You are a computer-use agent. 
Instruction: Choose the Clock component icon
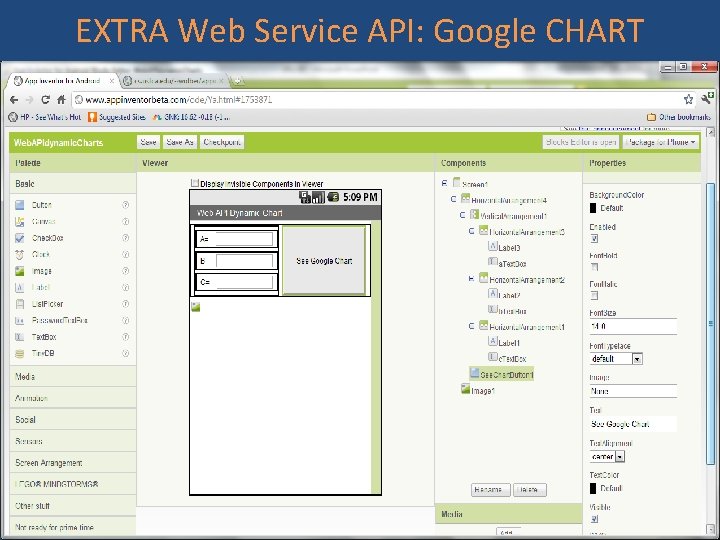[x=19, y=254]
